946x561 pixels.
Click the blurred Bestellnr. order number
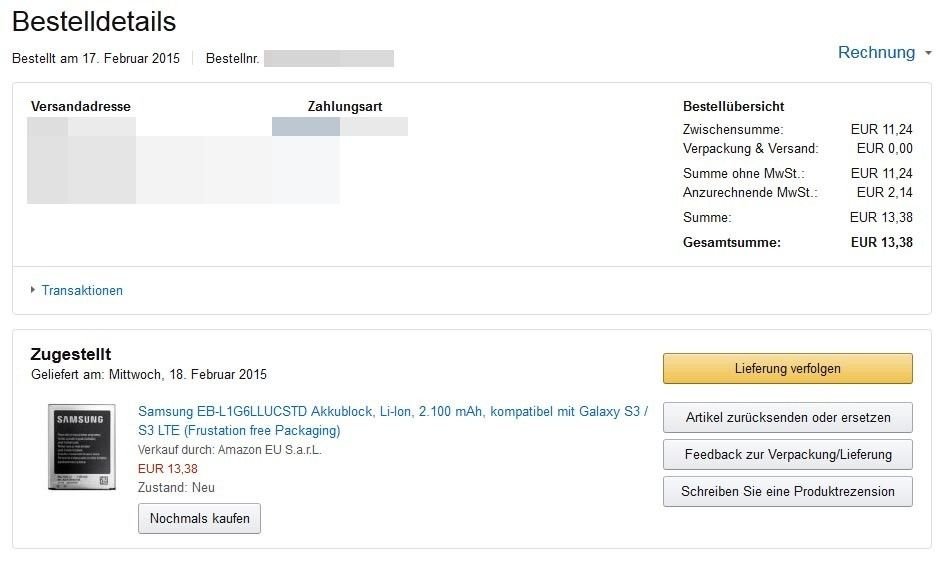pos(329,59)
